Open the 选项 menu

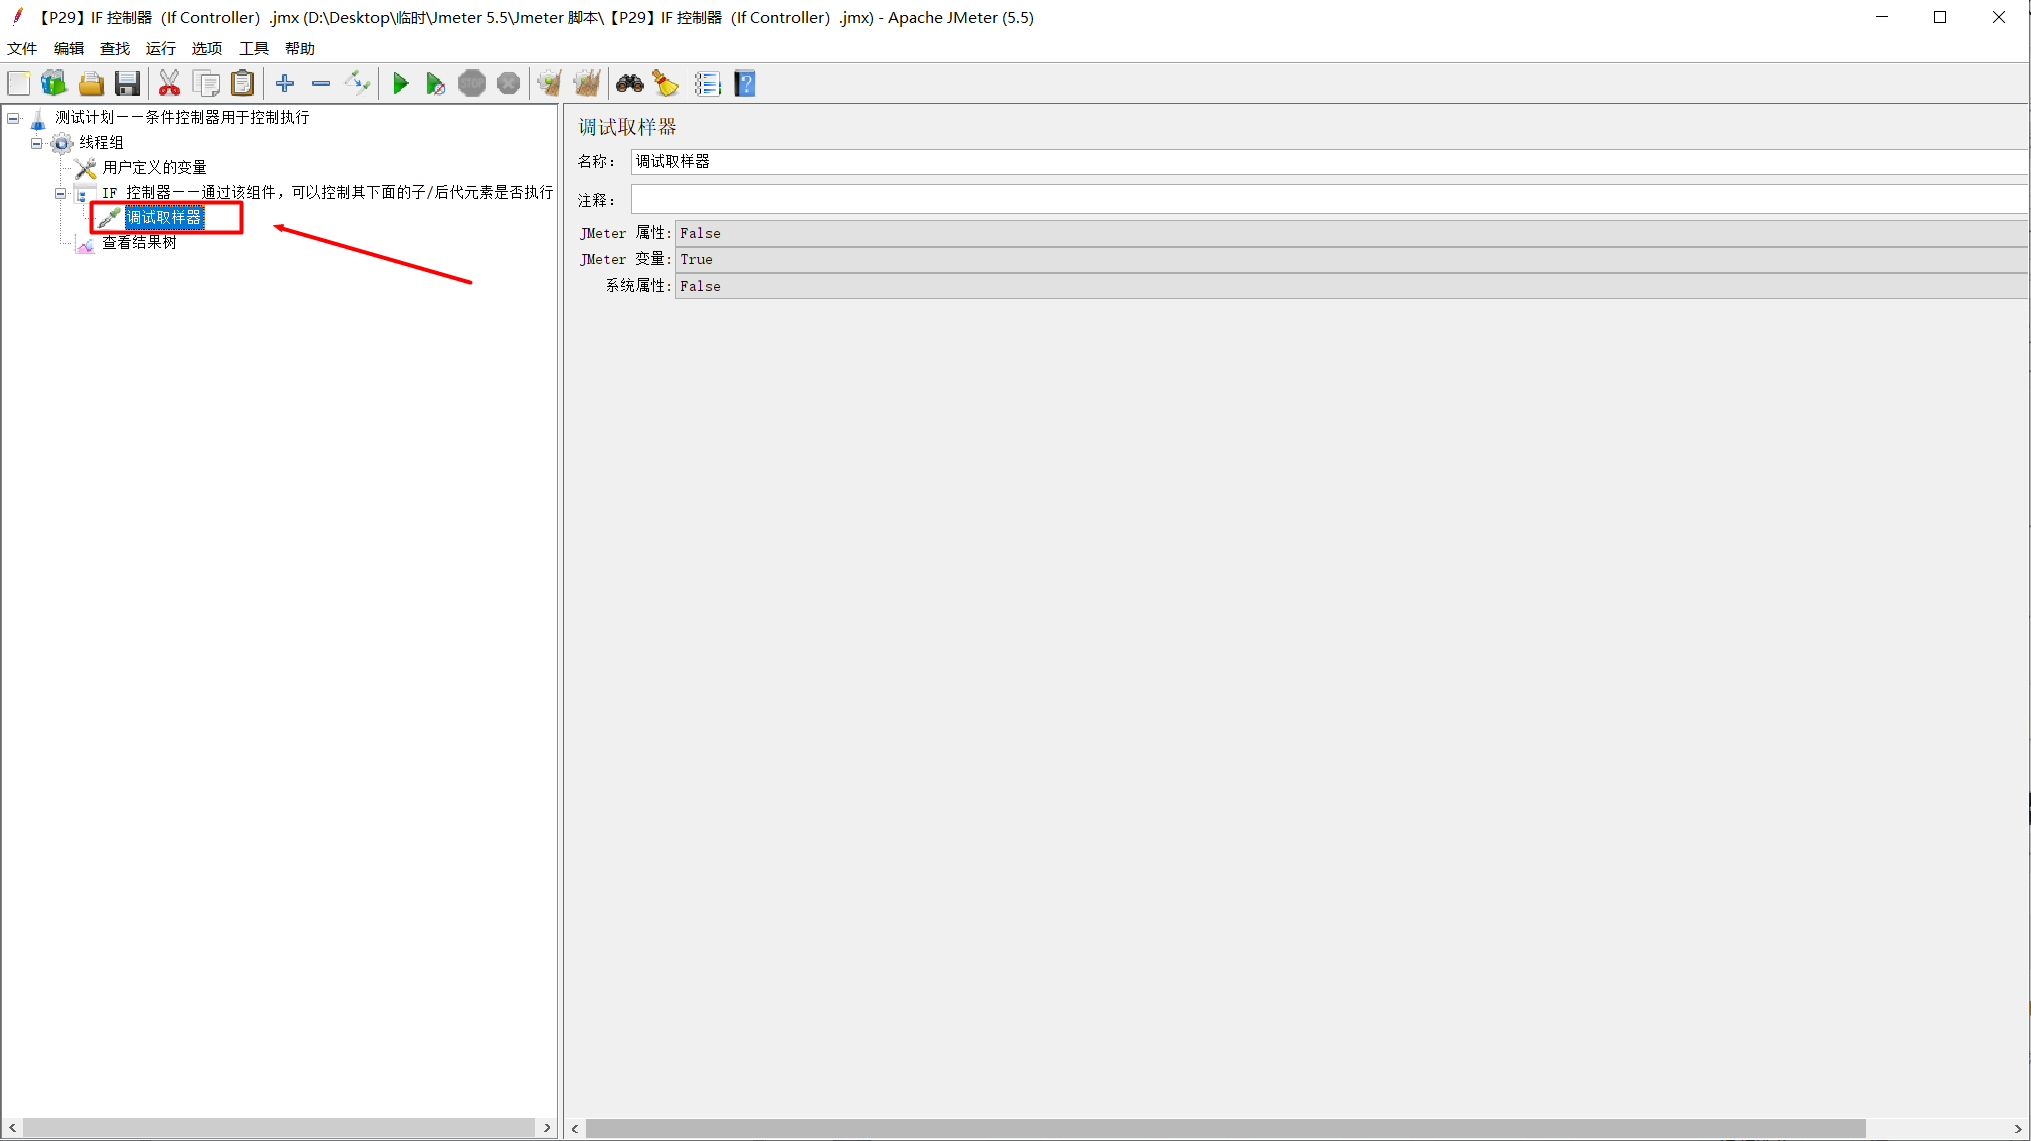[x=207, y=48]
